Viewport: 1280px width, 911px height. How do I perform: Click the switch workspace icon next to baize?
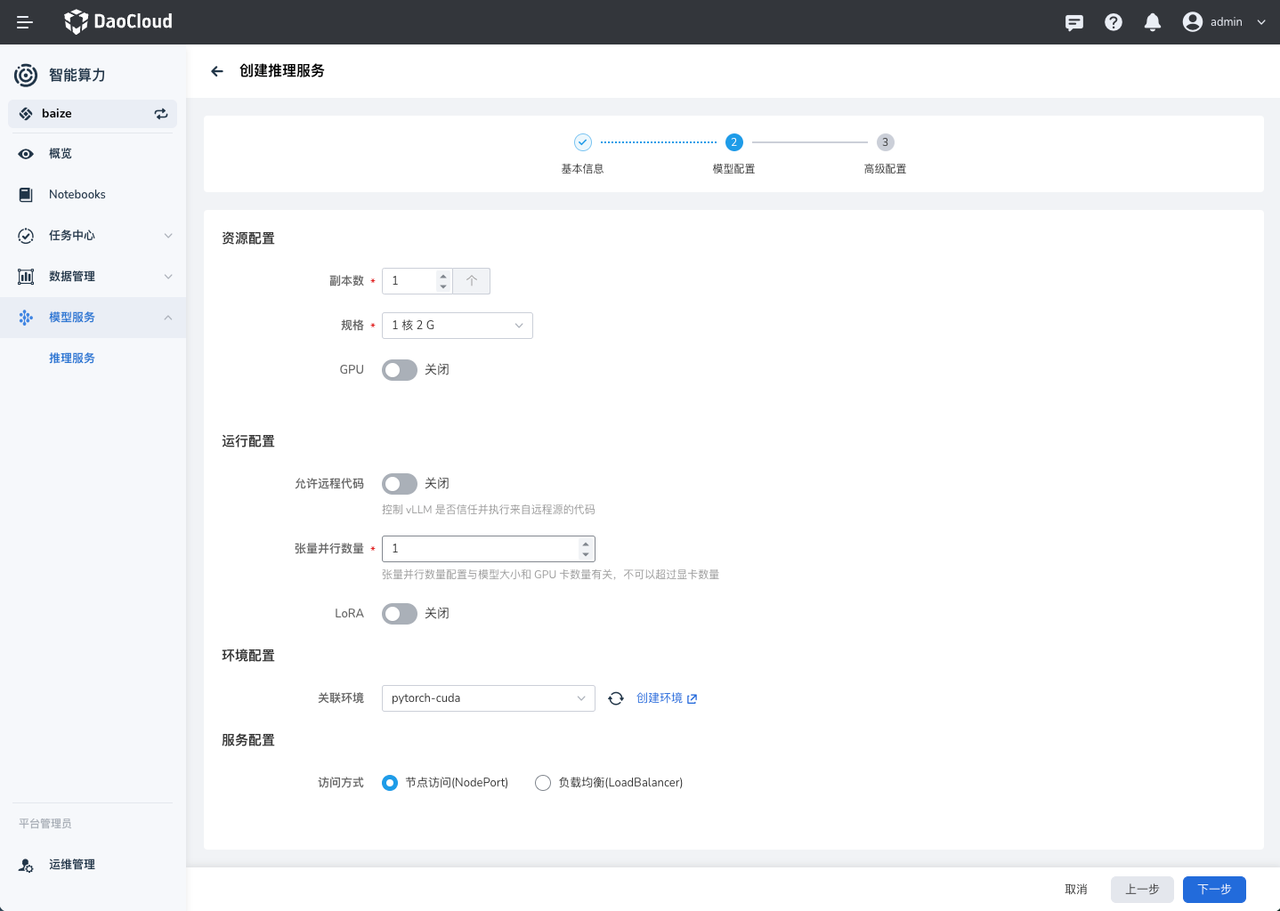click(161, 114)
